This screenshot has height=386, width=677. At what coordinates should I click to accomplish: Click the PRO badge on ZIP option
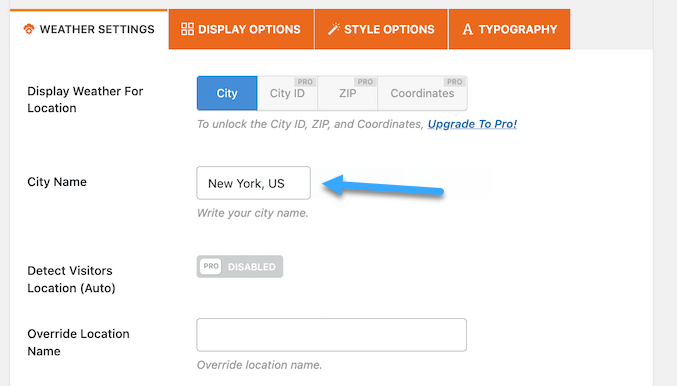tap(365, 82)
